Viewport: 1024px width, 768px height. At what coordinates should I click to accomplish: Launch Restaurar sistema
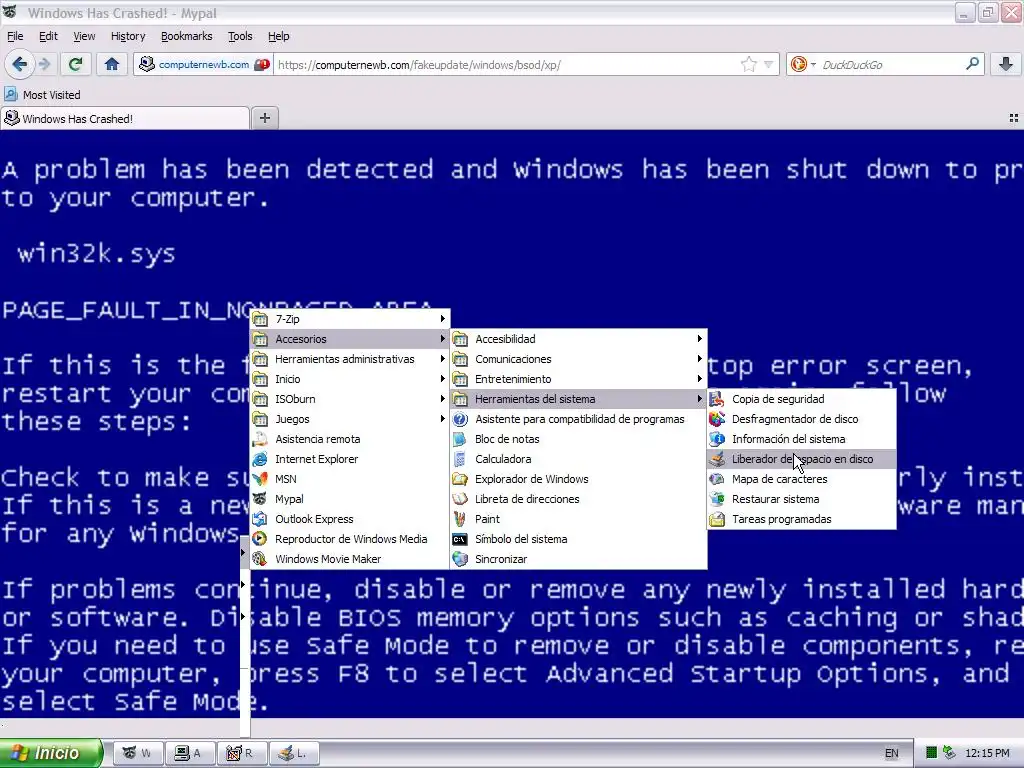click(x=801, y=499)
